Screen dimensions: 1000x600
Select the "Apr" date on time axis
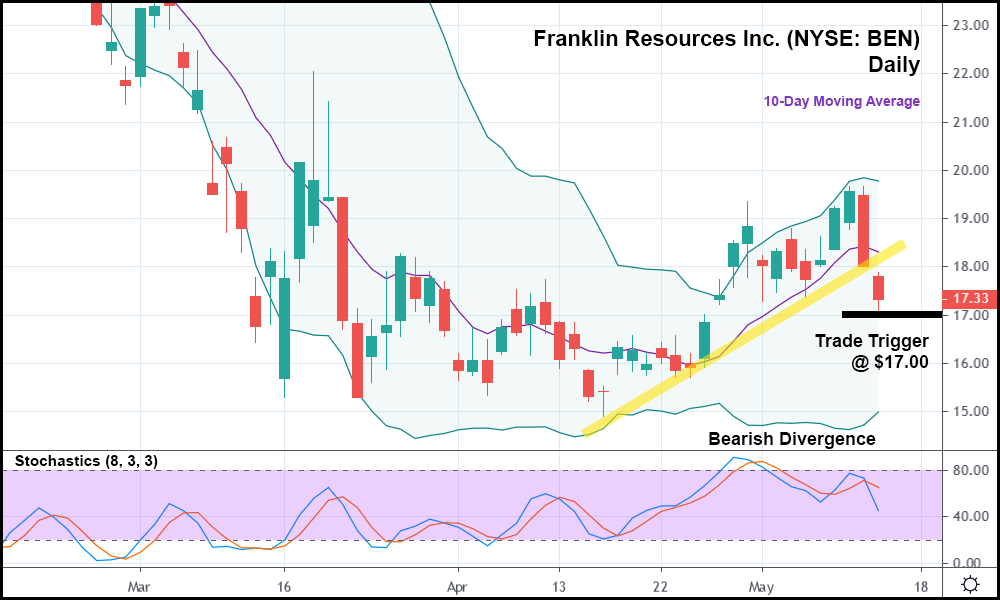pos(457,587)
